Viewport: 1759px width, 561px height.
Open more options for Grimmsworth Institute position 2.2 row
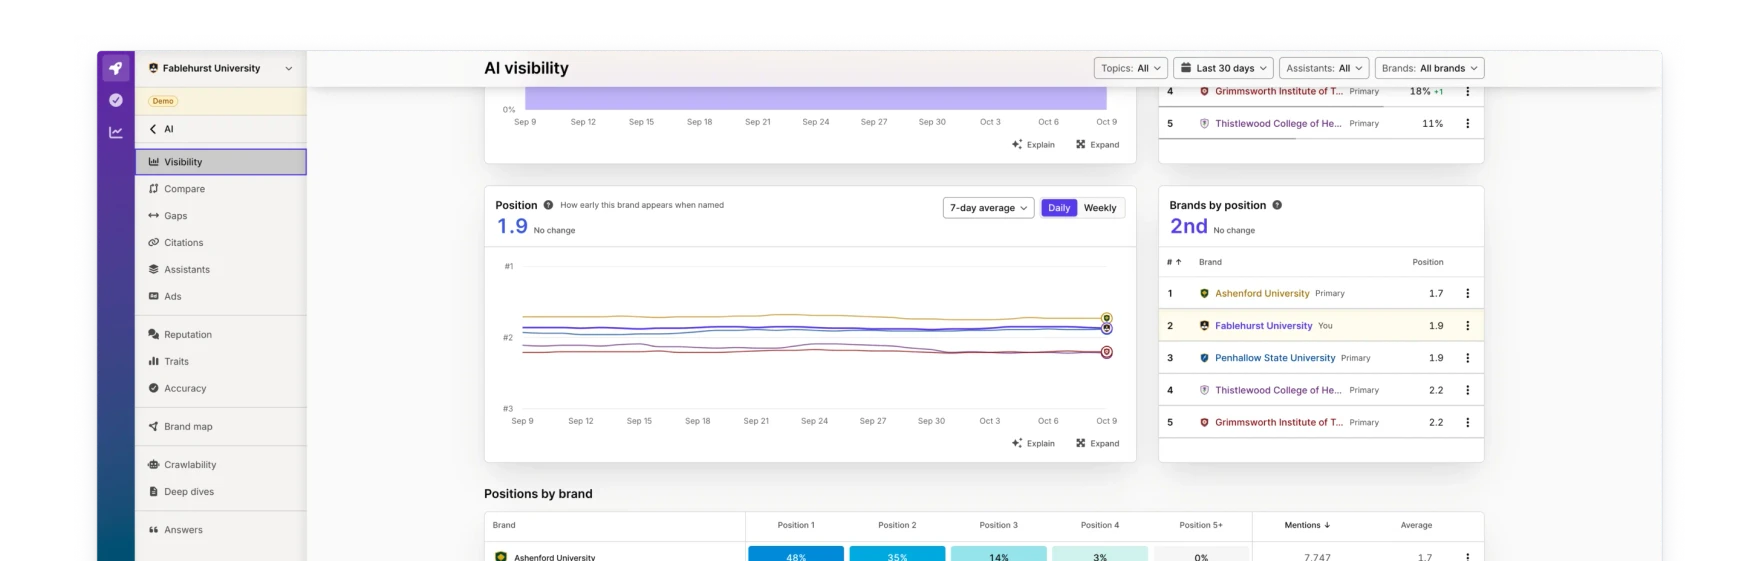click(x=1467, y=422)
